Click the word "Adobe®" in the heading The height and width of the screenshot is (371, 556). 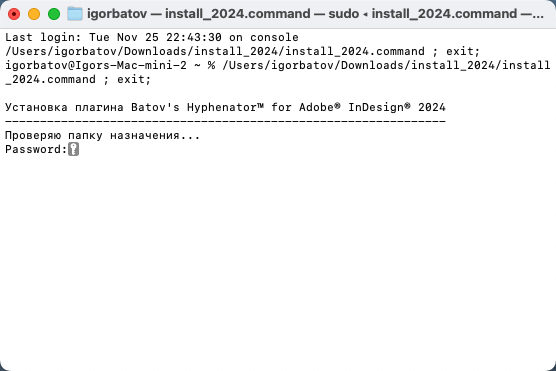coord(320,107)
